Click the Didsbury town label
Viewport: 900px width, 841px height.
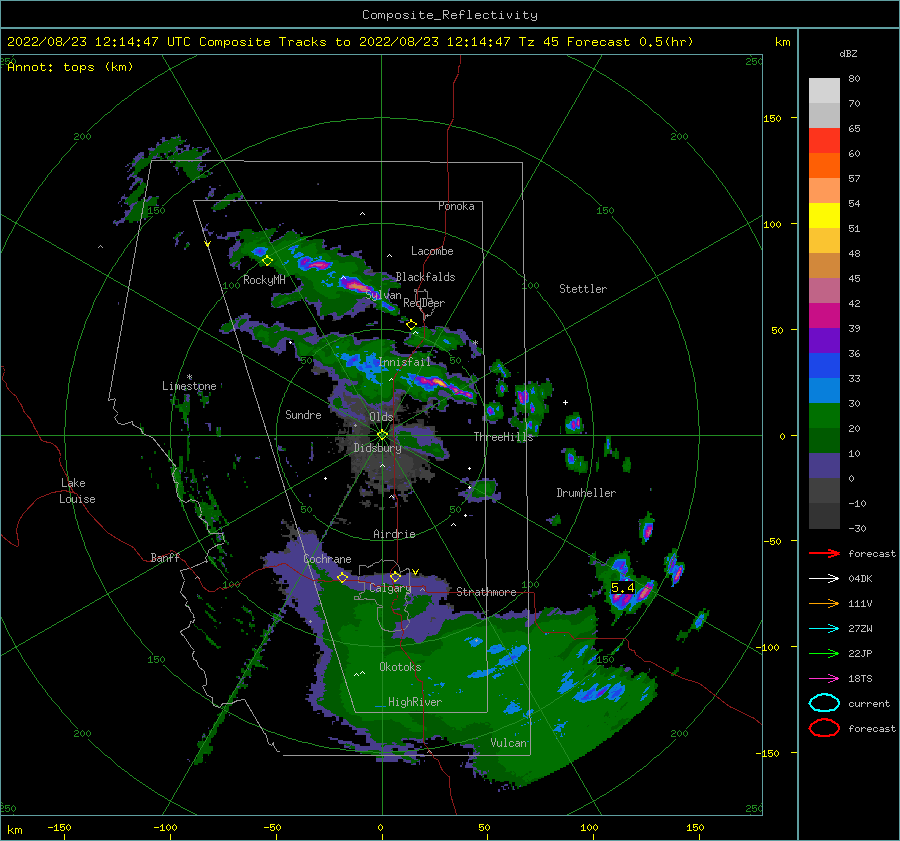377,448
